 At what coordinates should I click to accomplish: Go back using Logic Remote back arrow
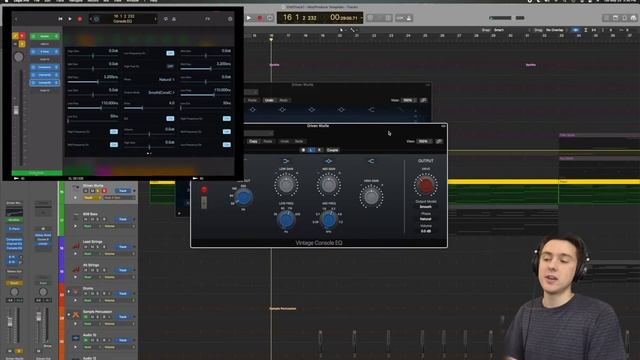coord(16,19)
